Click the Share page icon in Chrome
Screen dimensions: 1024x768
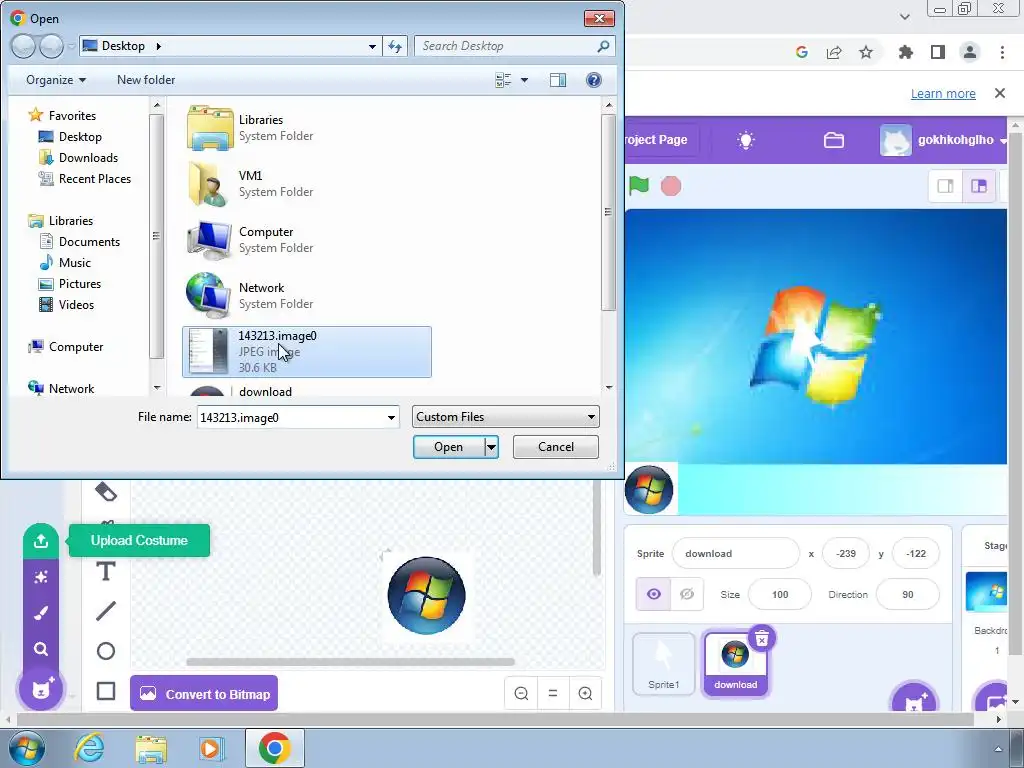coord(834,52)
